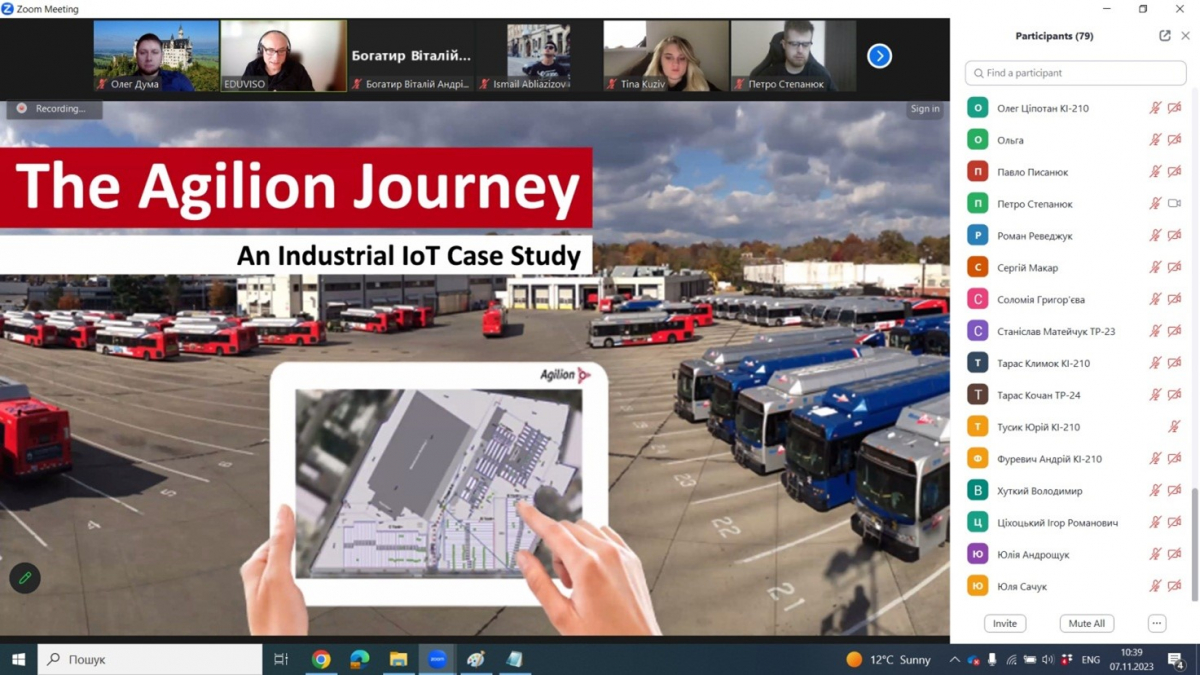Click the camera icon beside Петро Степанюк
This screenshot has width=1200, height=675.
click(1174, 204)
